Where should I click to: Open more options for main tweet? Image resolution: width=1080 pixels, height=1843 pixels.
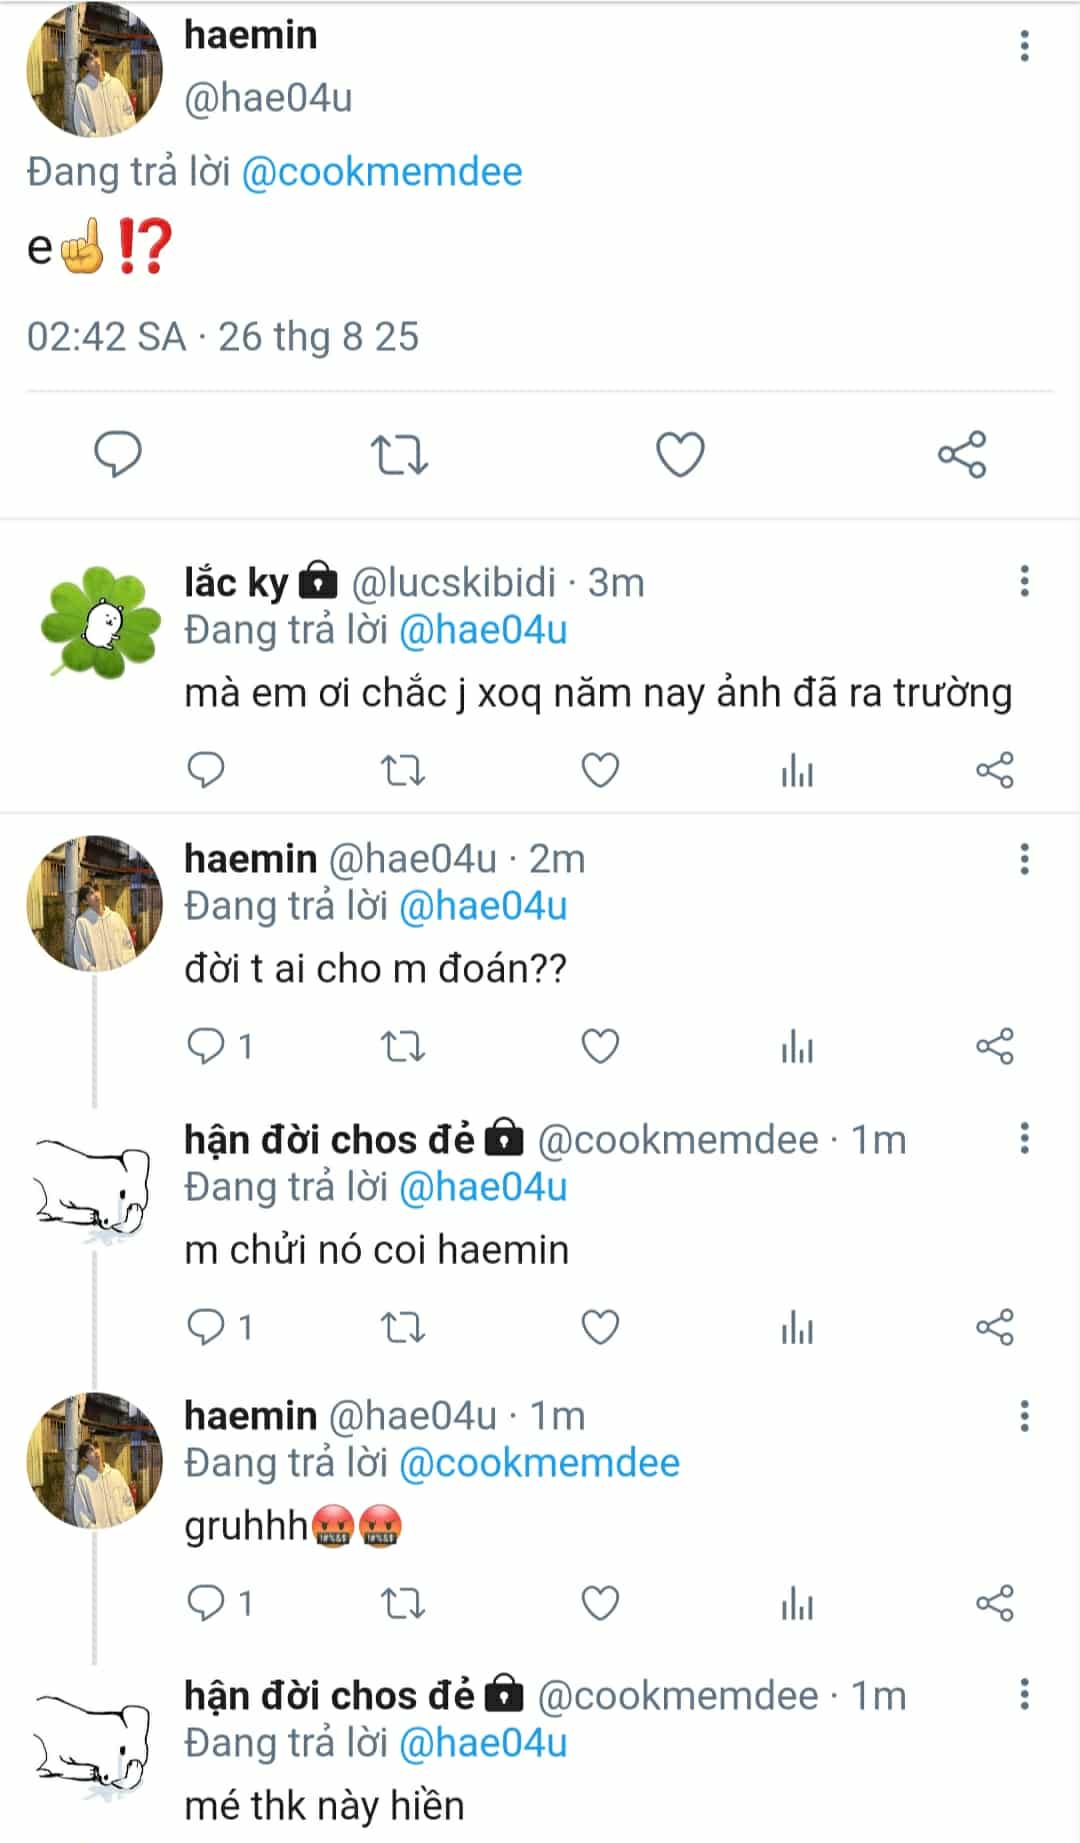[1024, 46]
